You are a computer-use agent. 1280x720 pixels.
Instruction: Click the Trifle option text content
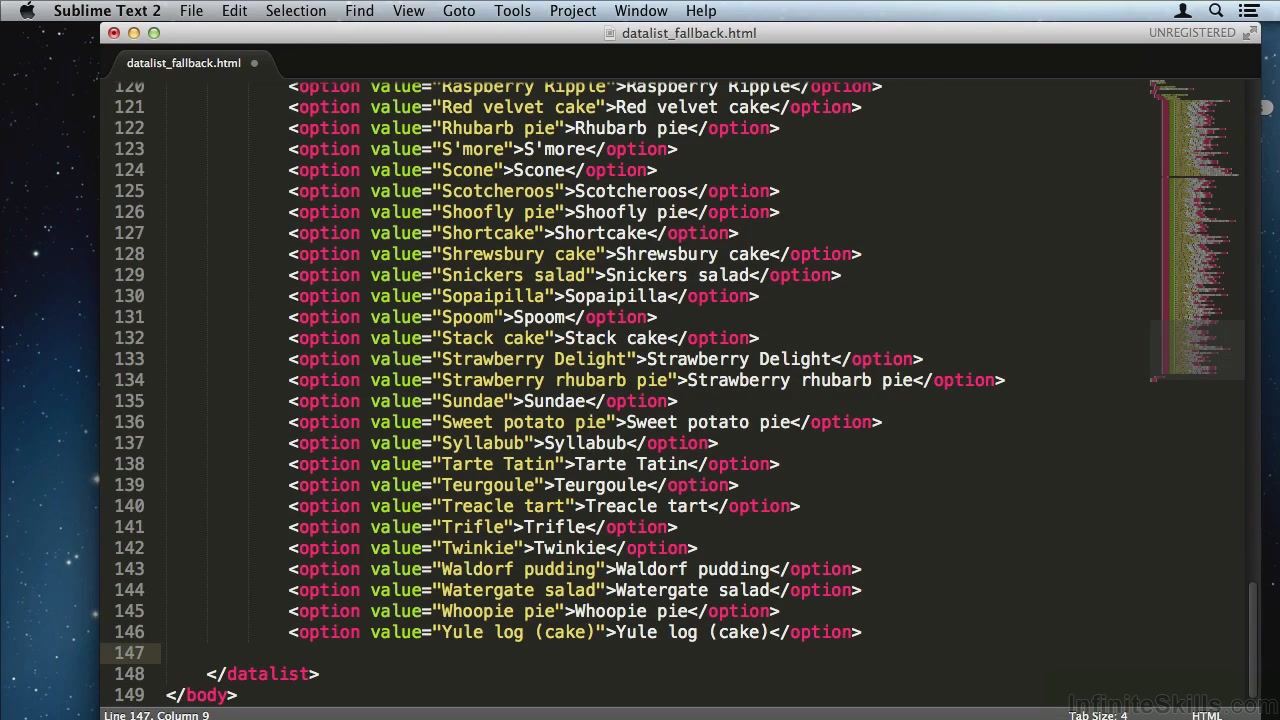[554, 527]
